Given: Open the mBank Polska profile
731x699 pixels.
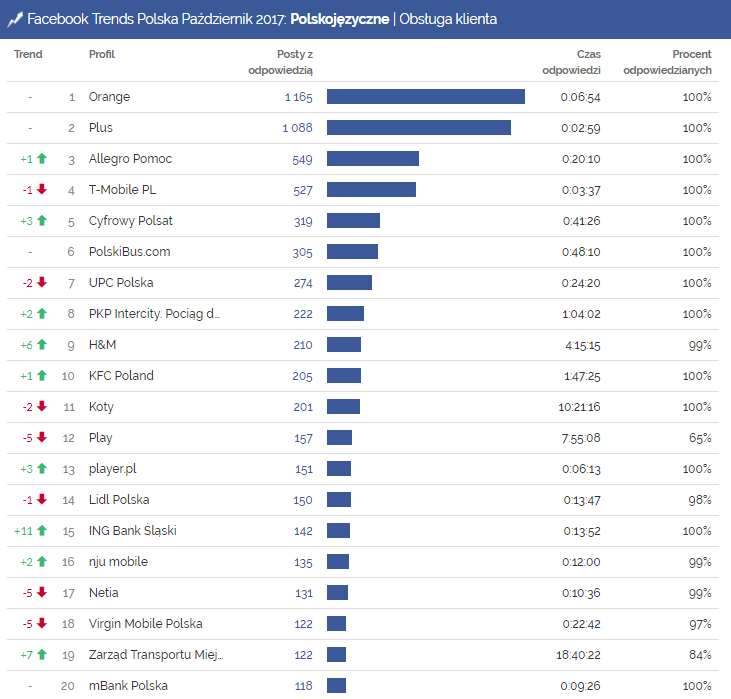Looking at the screenshot, I should pos(128,686).
